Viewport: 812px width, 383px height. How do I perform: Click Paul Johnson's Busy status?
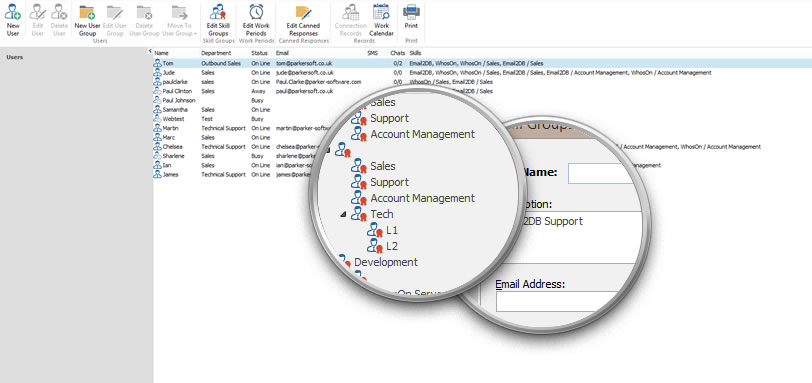pos(257,100)
